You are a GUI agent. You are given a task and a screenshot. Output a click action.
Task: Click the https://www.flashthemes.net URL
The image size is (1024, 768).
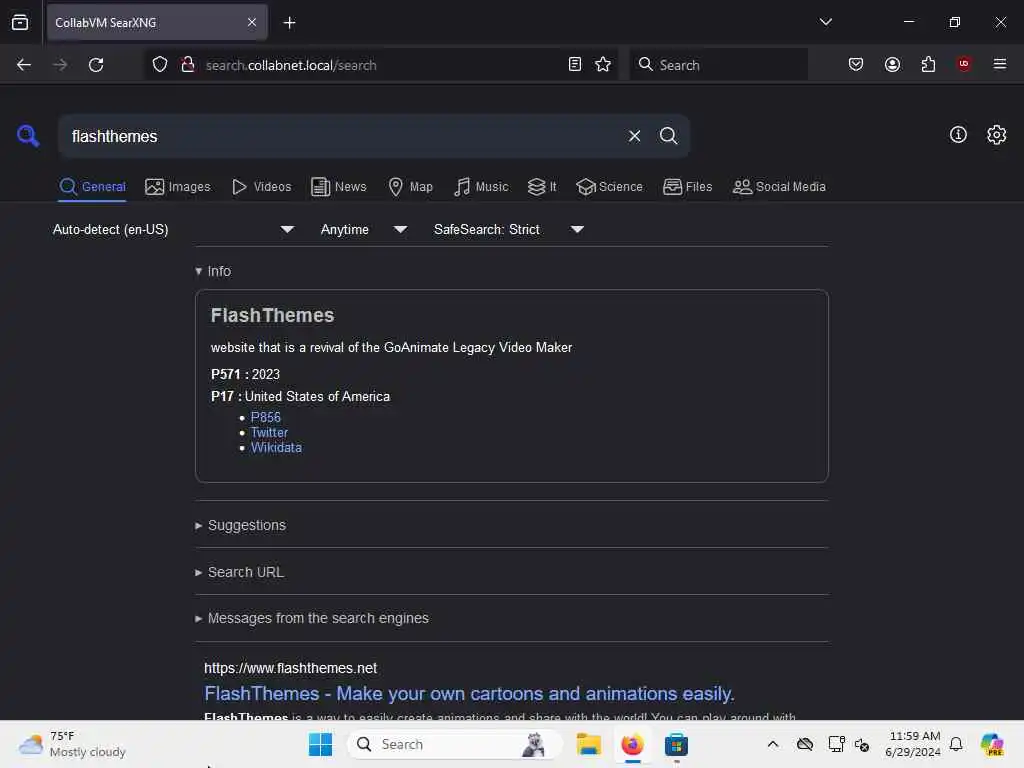point(291,668)
